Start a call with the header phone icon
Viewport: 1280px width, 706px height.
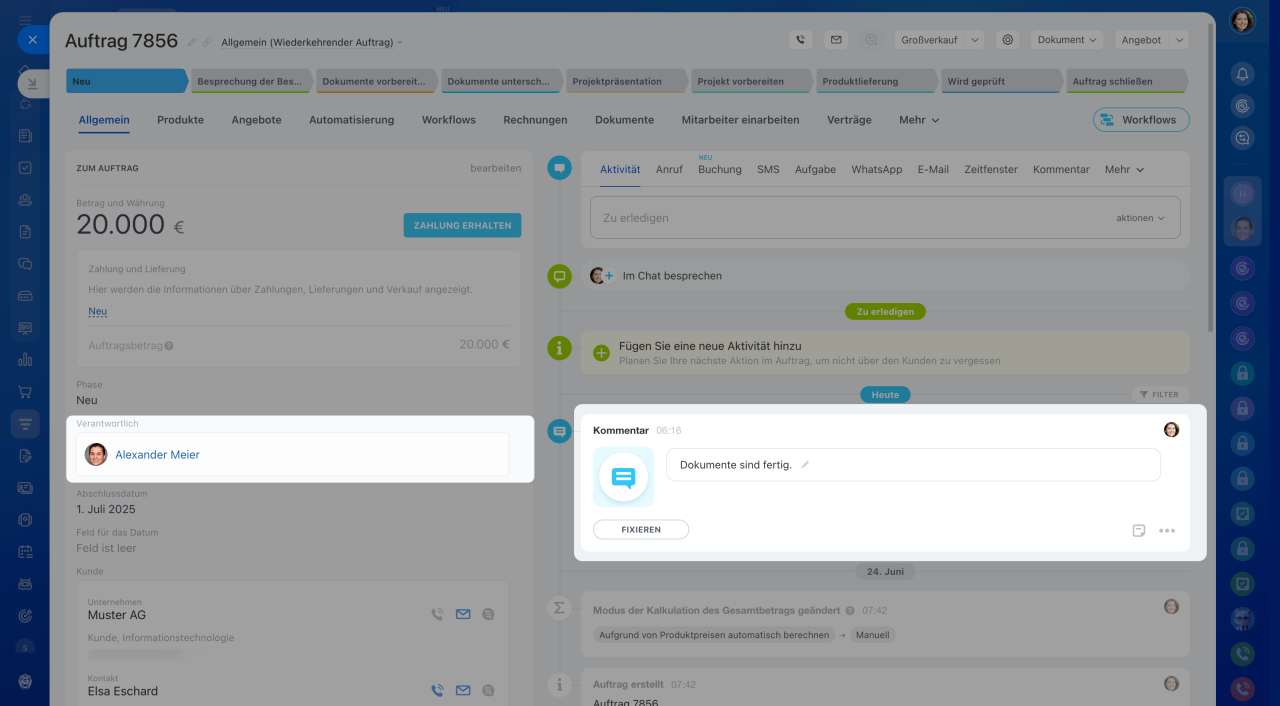800,40
